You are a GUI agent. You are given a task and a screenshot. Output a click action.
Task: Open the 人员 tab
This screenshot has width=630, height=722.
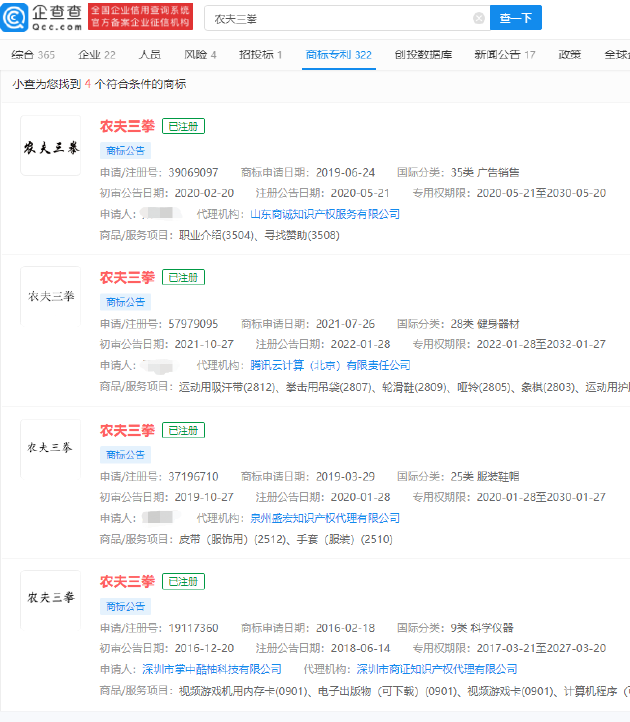point(150,55)
